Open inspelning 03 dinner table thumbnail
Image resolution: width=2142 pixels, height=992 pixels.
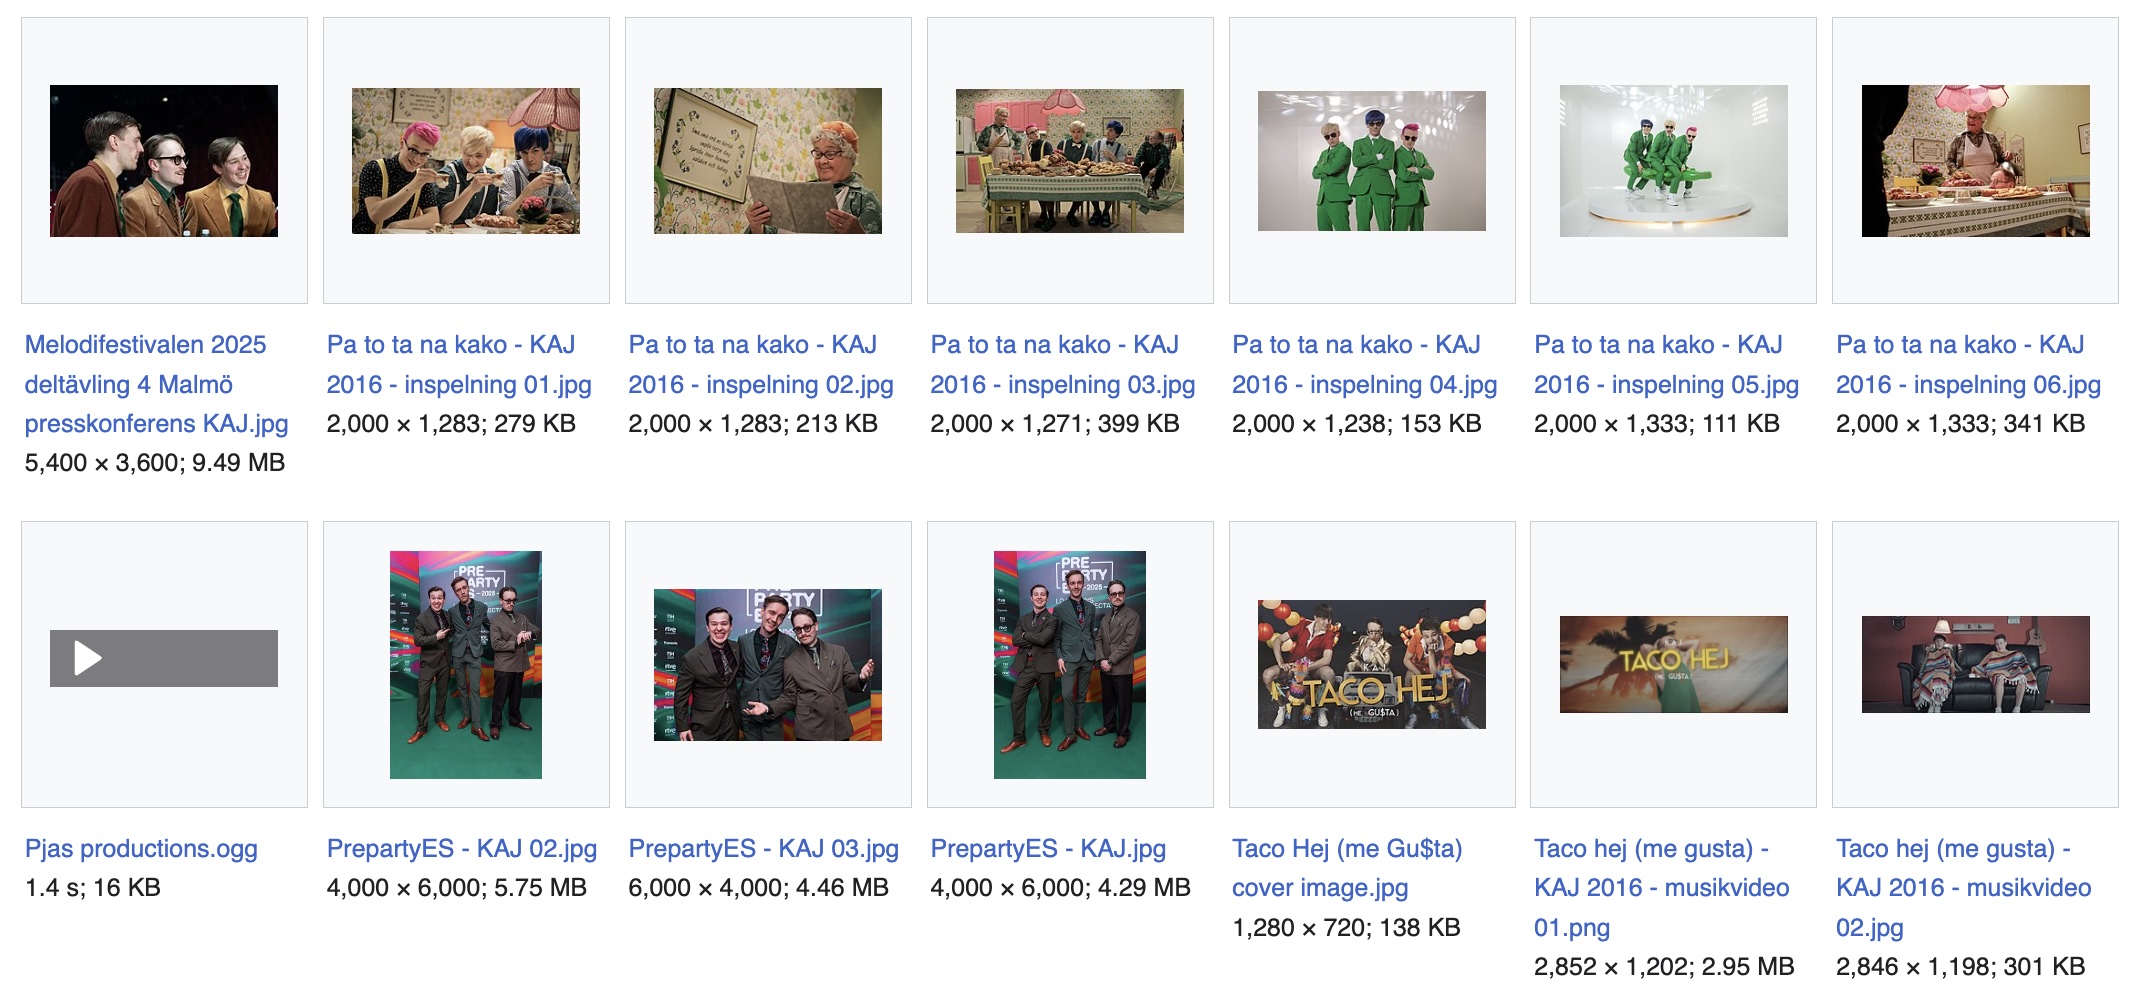1070,161
